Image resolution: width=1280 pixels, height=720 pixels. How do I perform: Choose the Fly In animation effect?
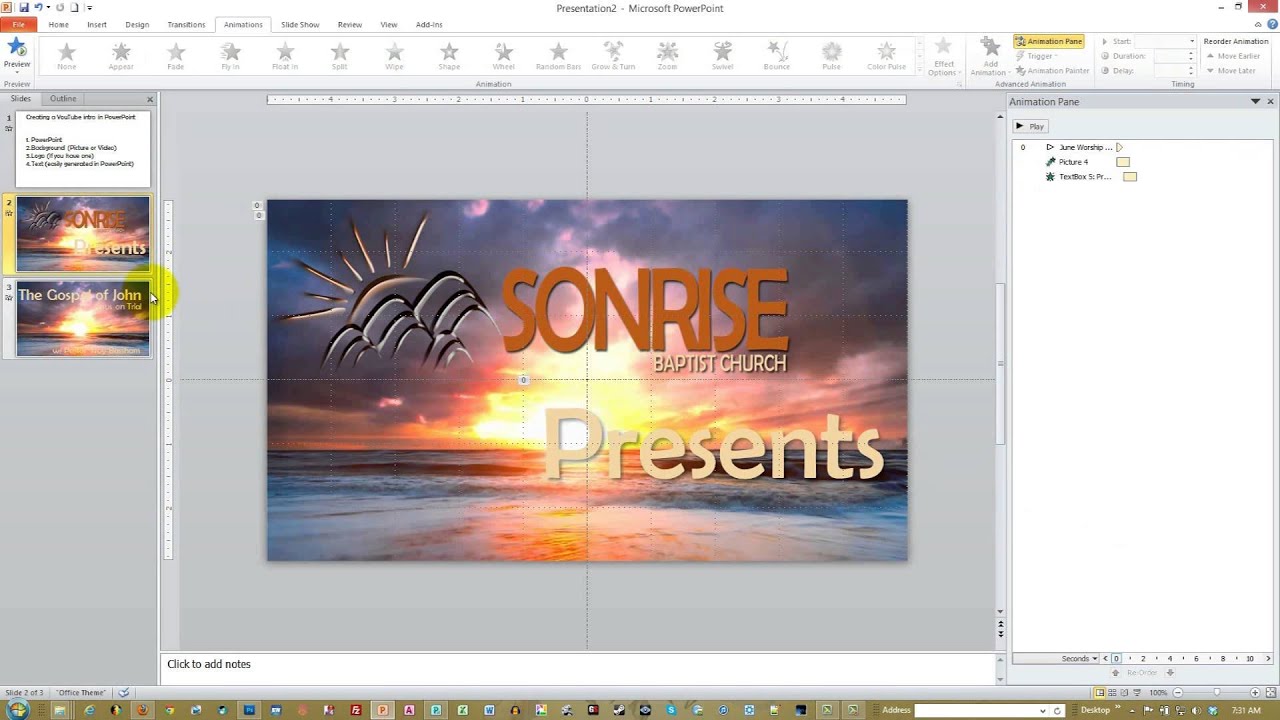click(230, 56)
